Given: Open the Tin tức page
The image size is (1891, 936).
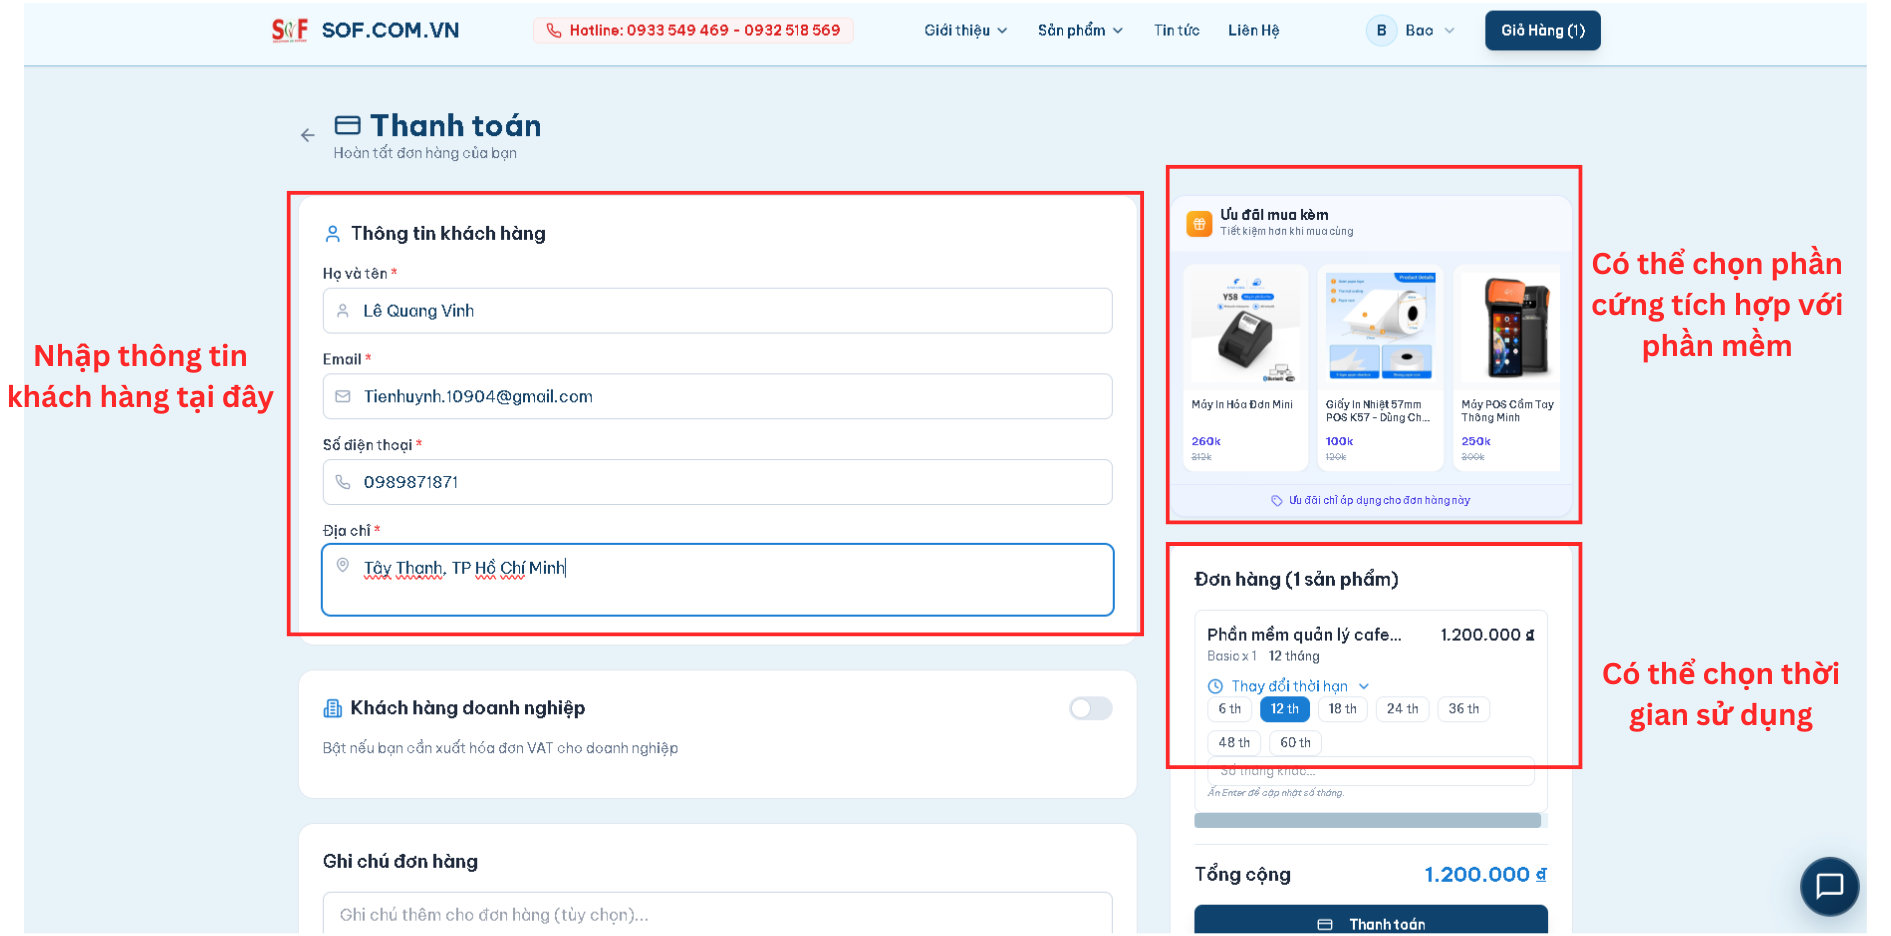Looking at the screenshot, I should pos(1176,31).
